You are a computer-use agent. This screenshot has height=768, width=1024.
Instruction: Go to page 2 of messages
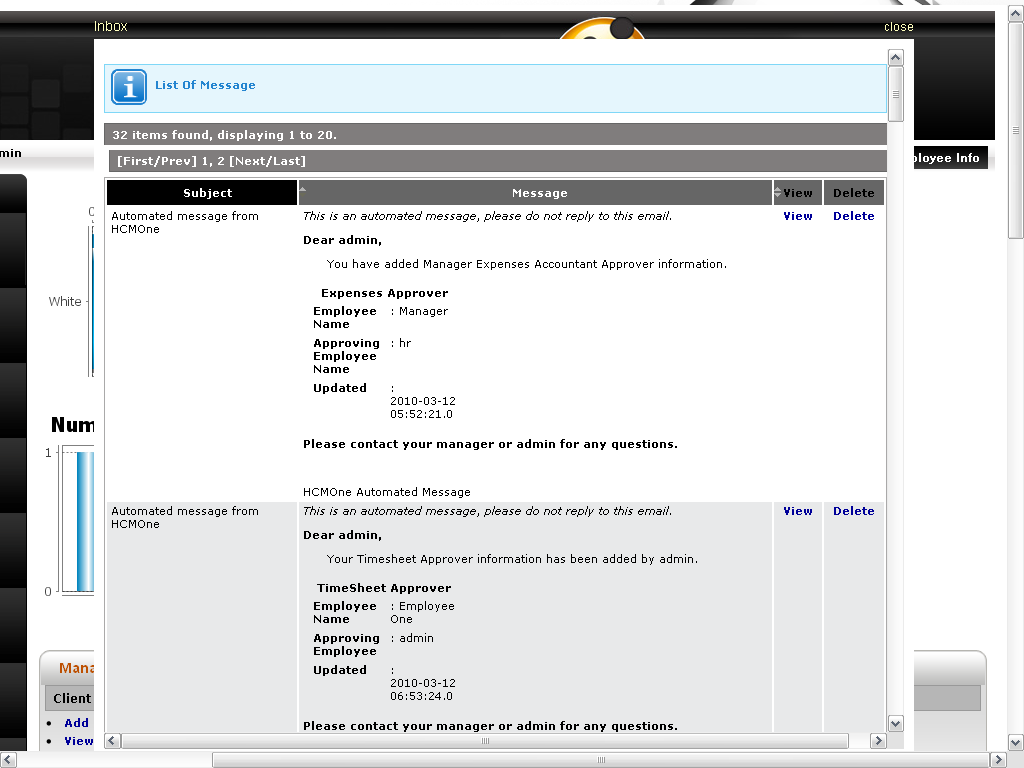pos(221,161)
